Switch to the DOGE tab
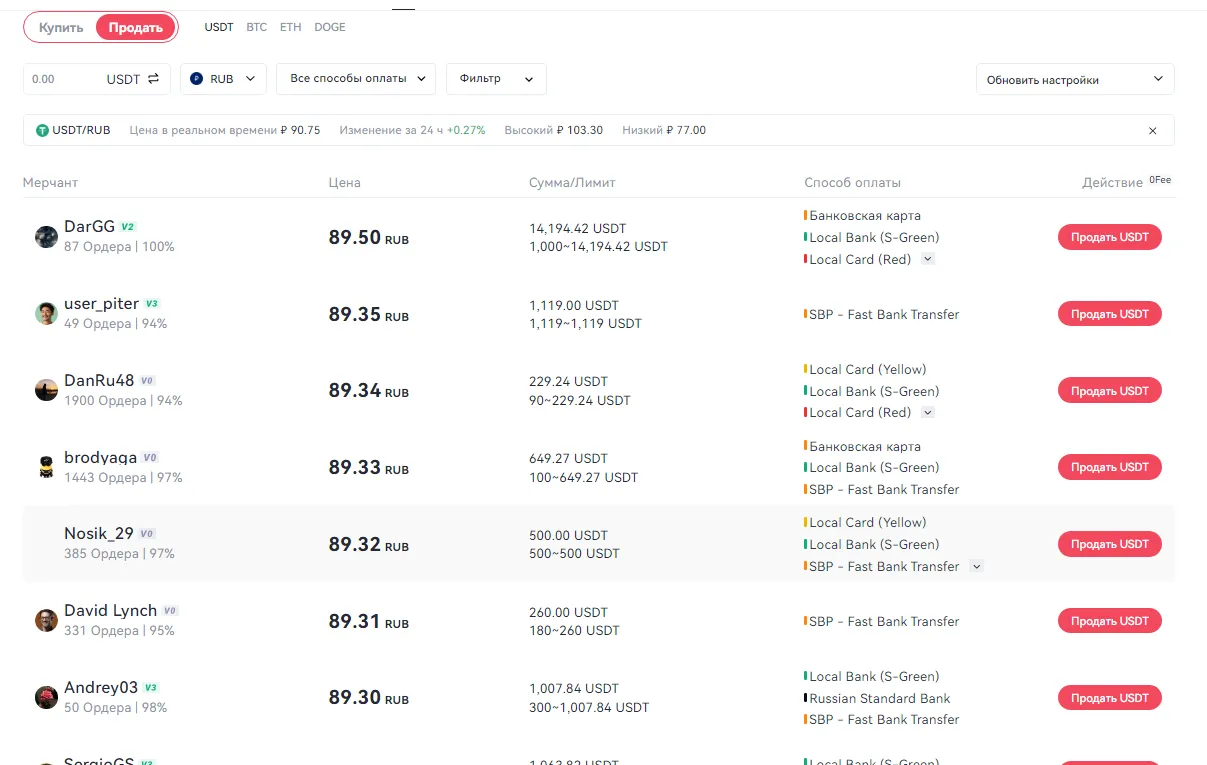 click(330, 27)
